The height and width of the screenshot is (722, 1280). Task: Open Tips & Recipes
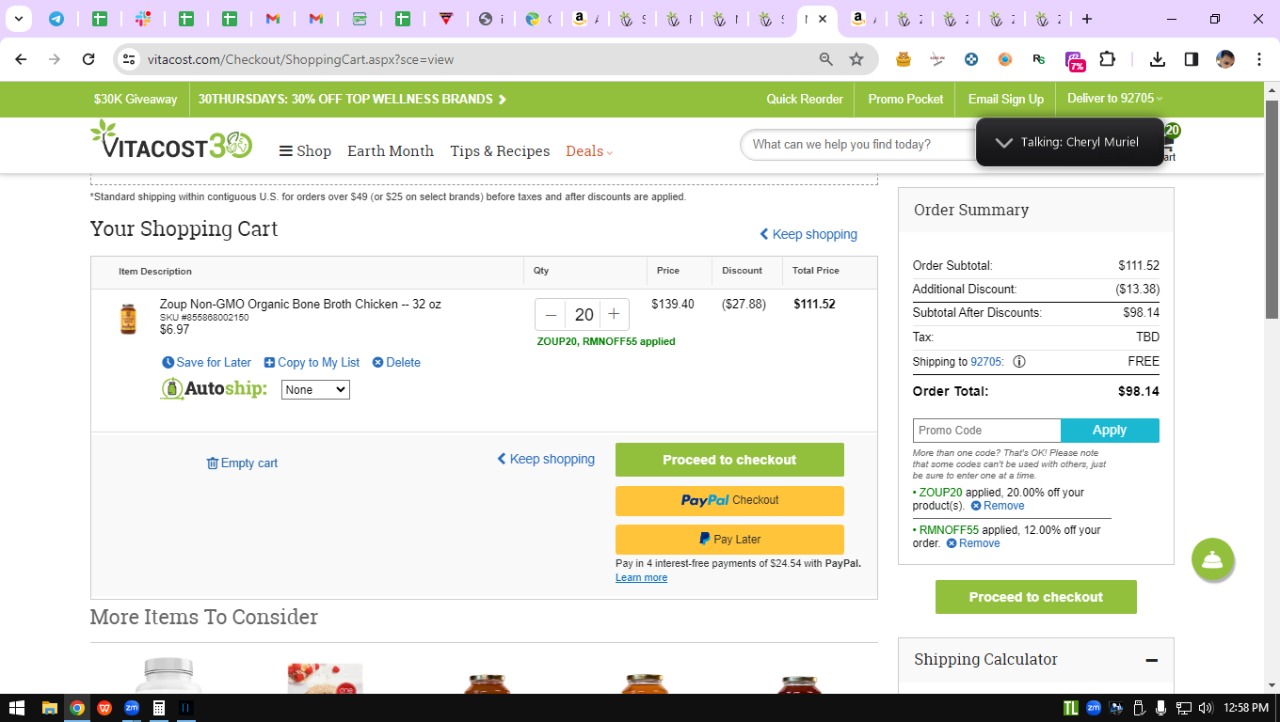click(x=500, y=151)
